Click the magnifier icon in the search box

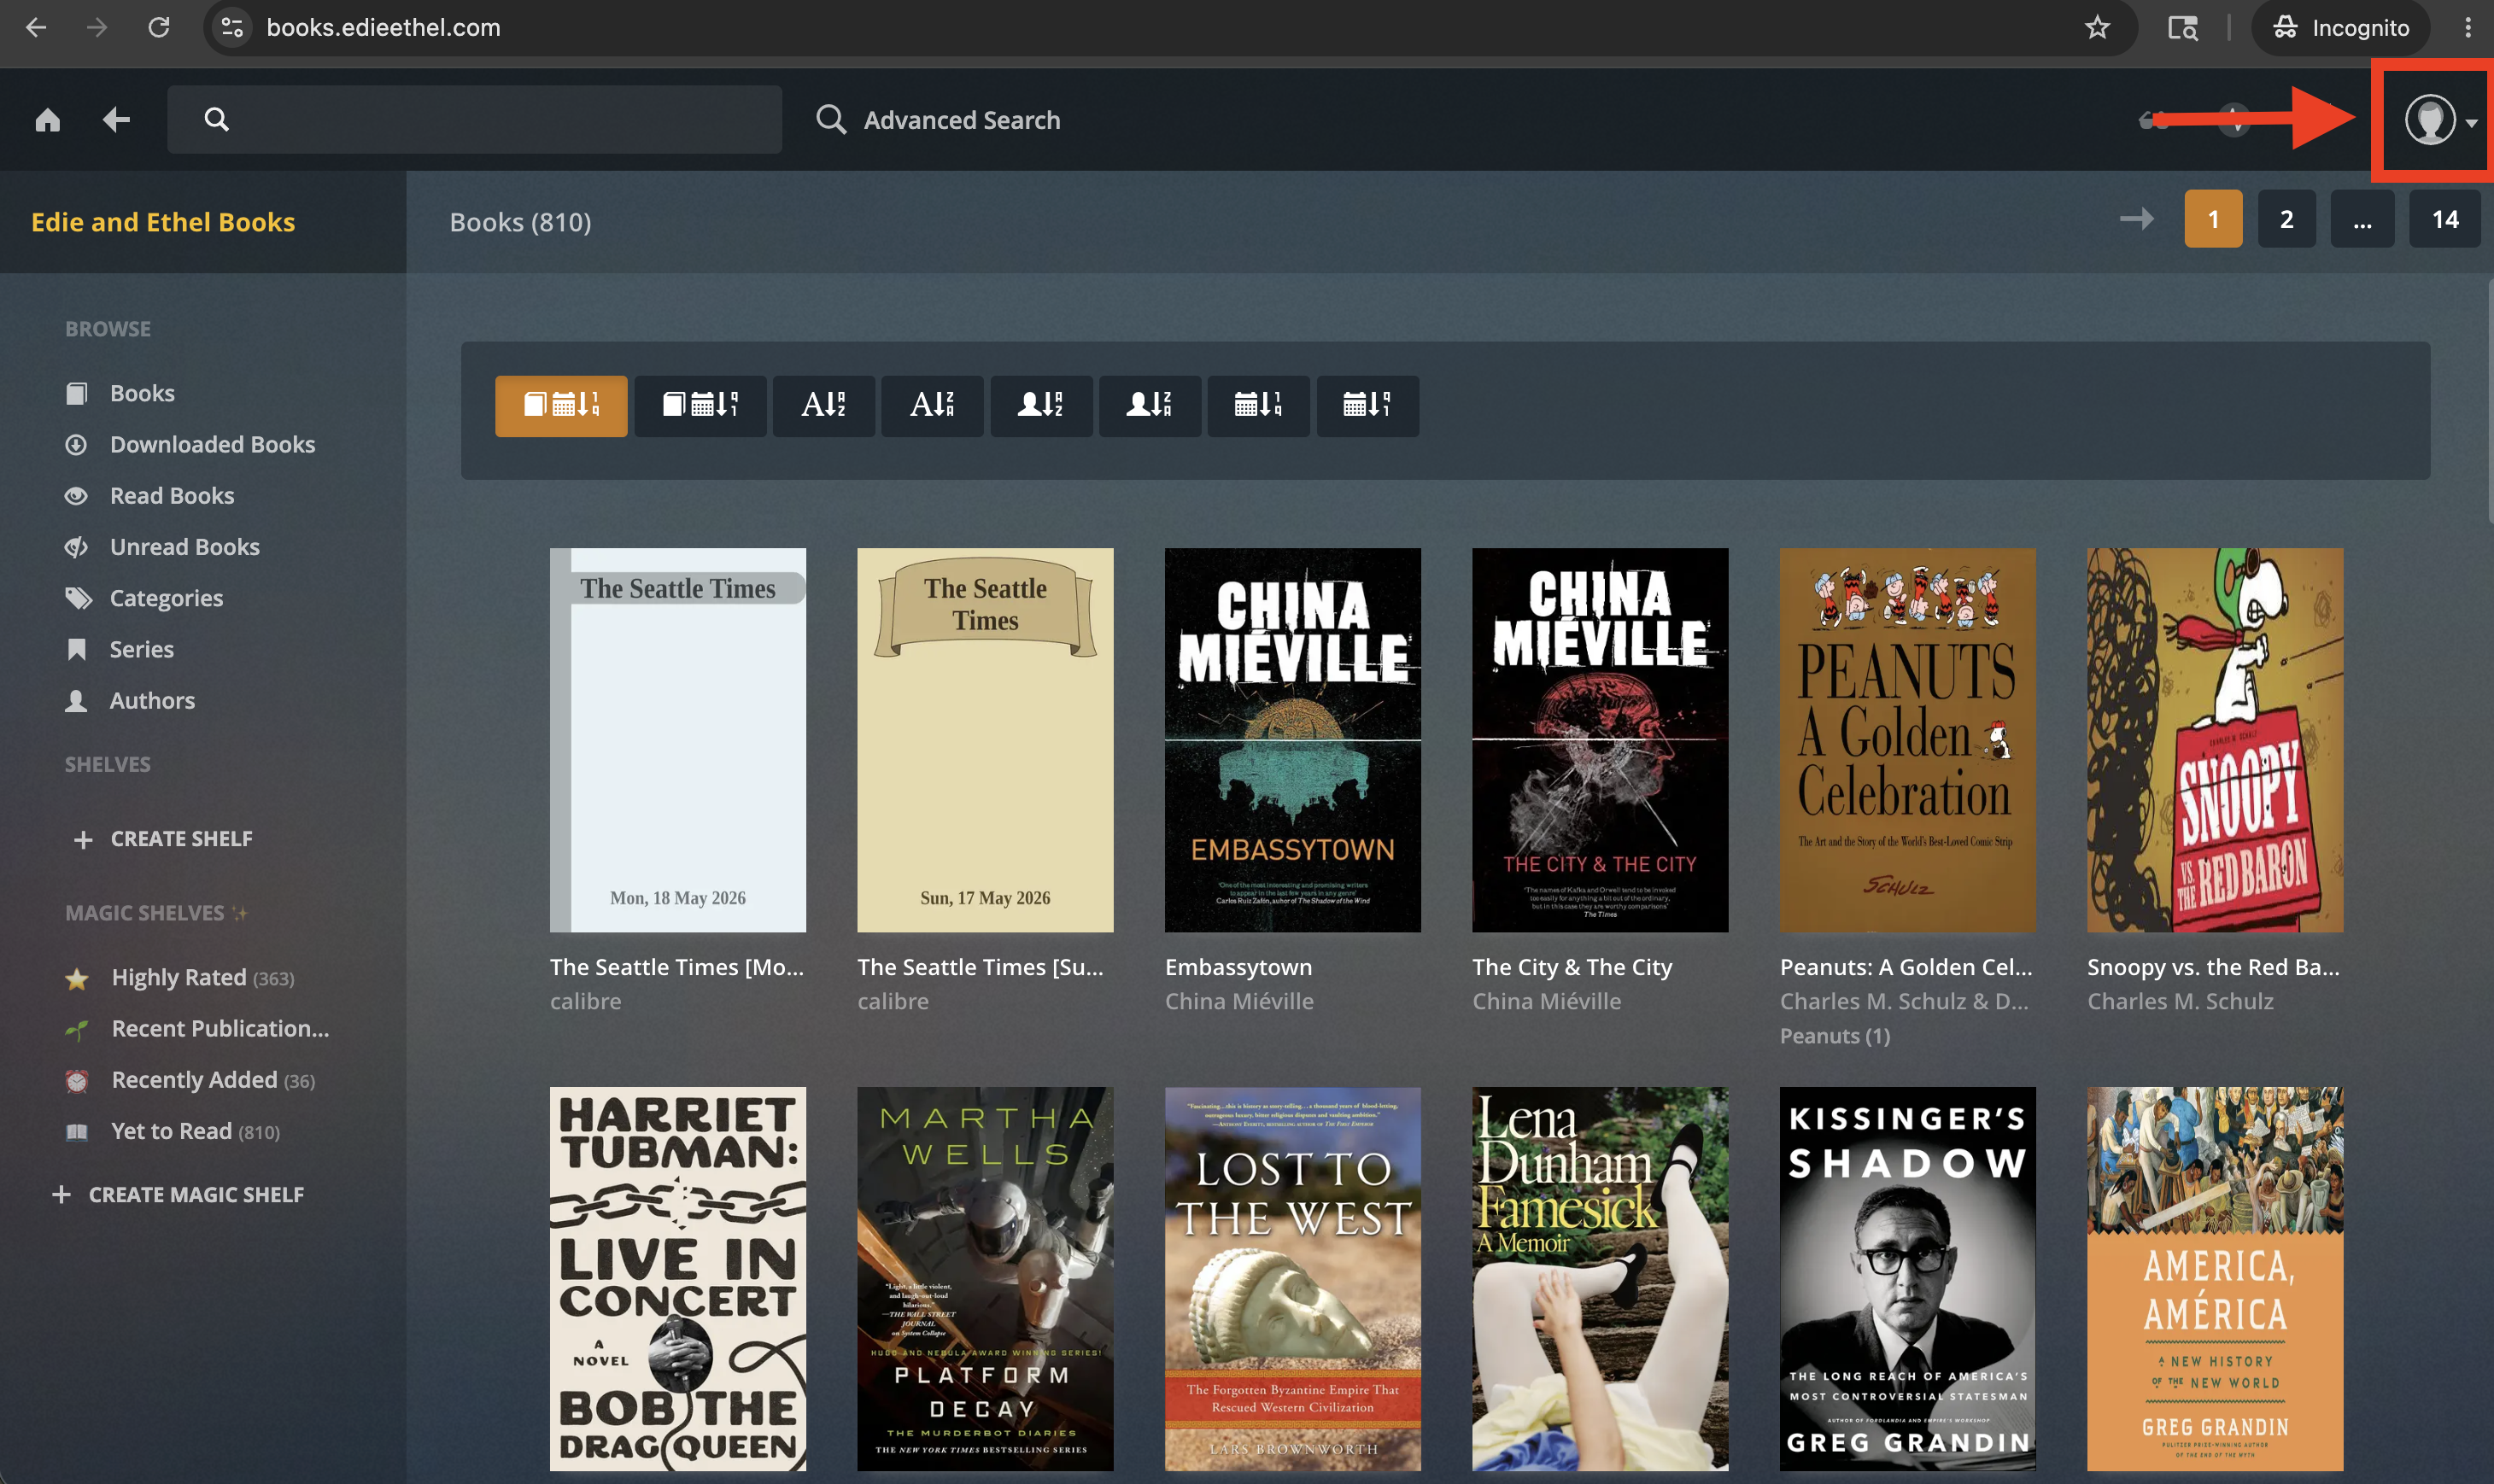pos(216,120)
